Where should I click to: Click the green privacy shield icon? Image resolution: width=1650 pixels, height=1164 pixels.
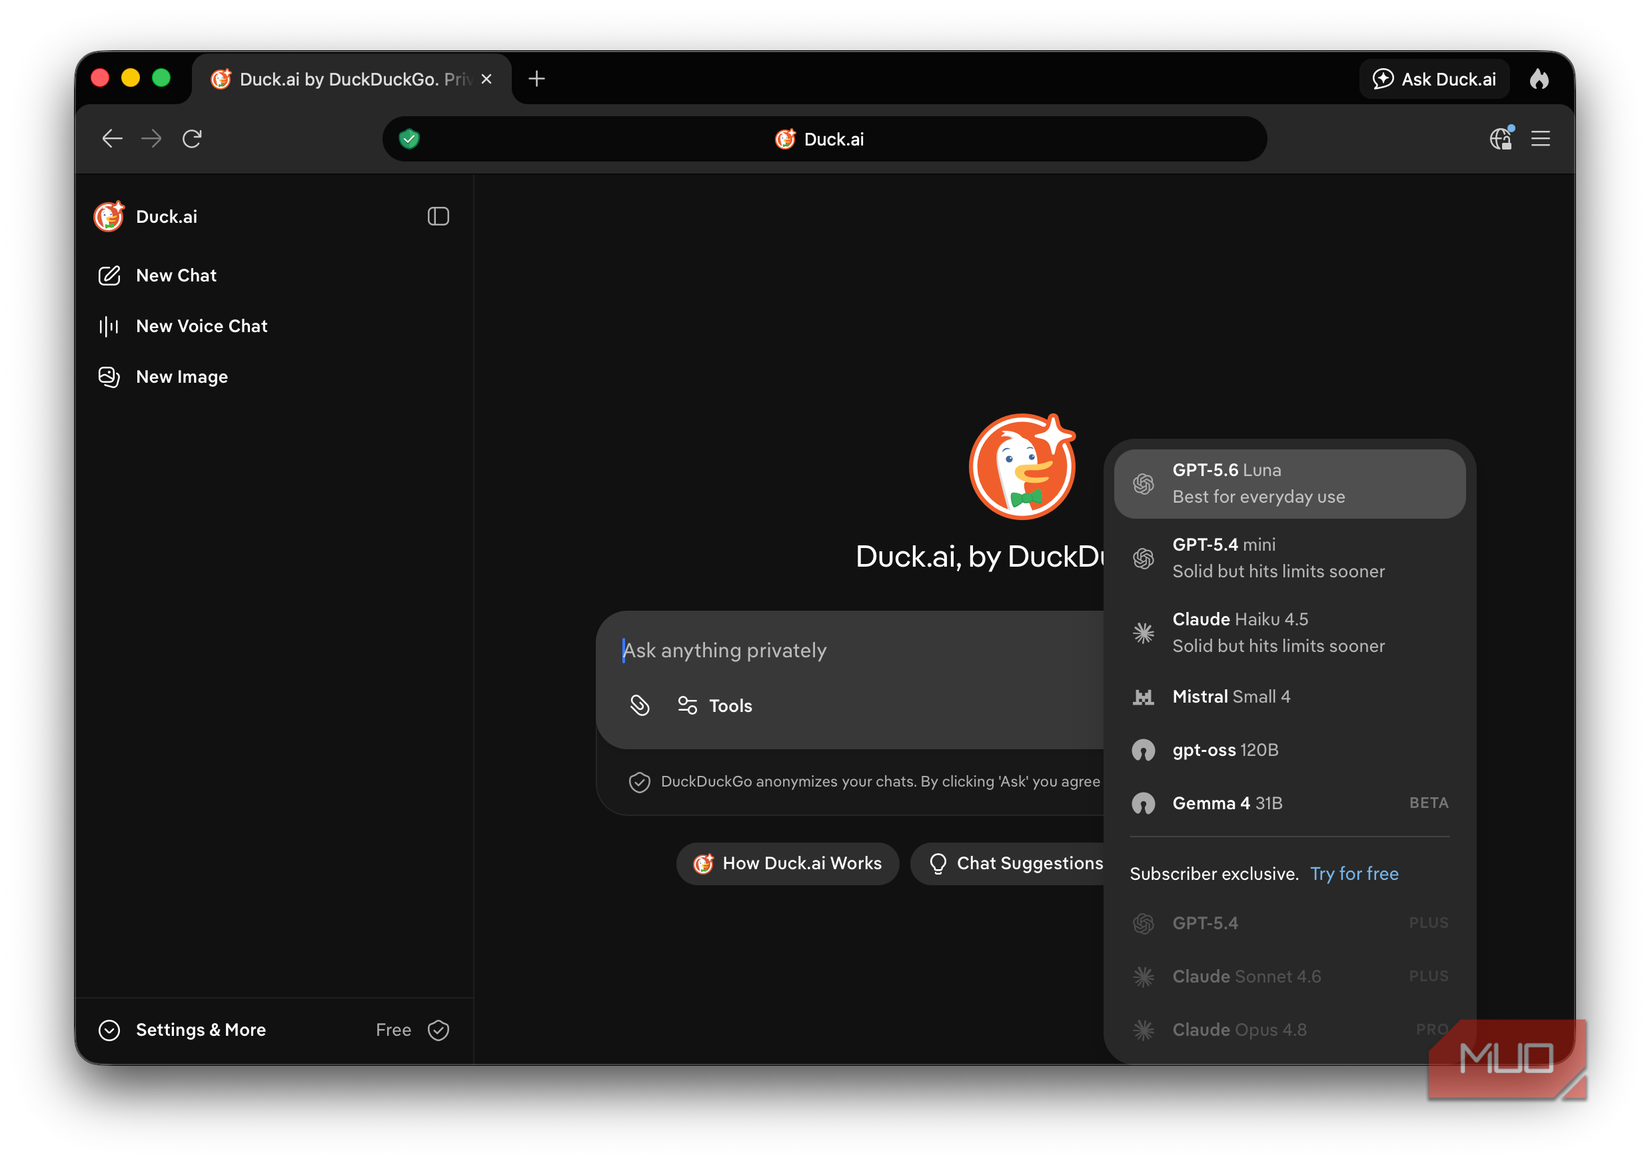point(409,139)
